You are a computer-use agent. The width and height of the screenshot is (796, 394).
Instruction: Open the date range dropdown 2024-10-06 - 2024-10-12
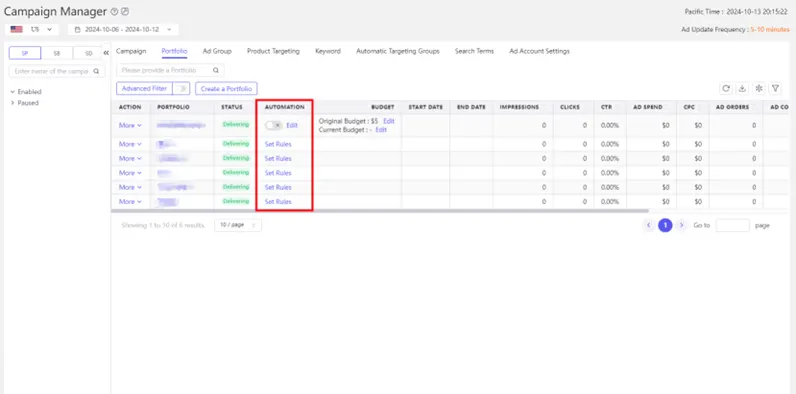pyautogui.click(x=123, y=29)
